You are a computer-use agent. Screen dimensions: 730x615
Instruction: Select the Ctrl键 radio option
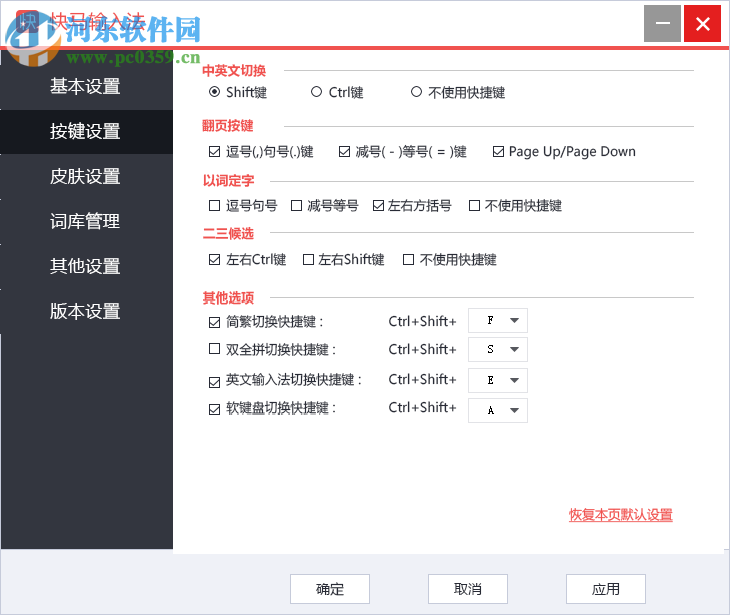click(x=317, y=92)
